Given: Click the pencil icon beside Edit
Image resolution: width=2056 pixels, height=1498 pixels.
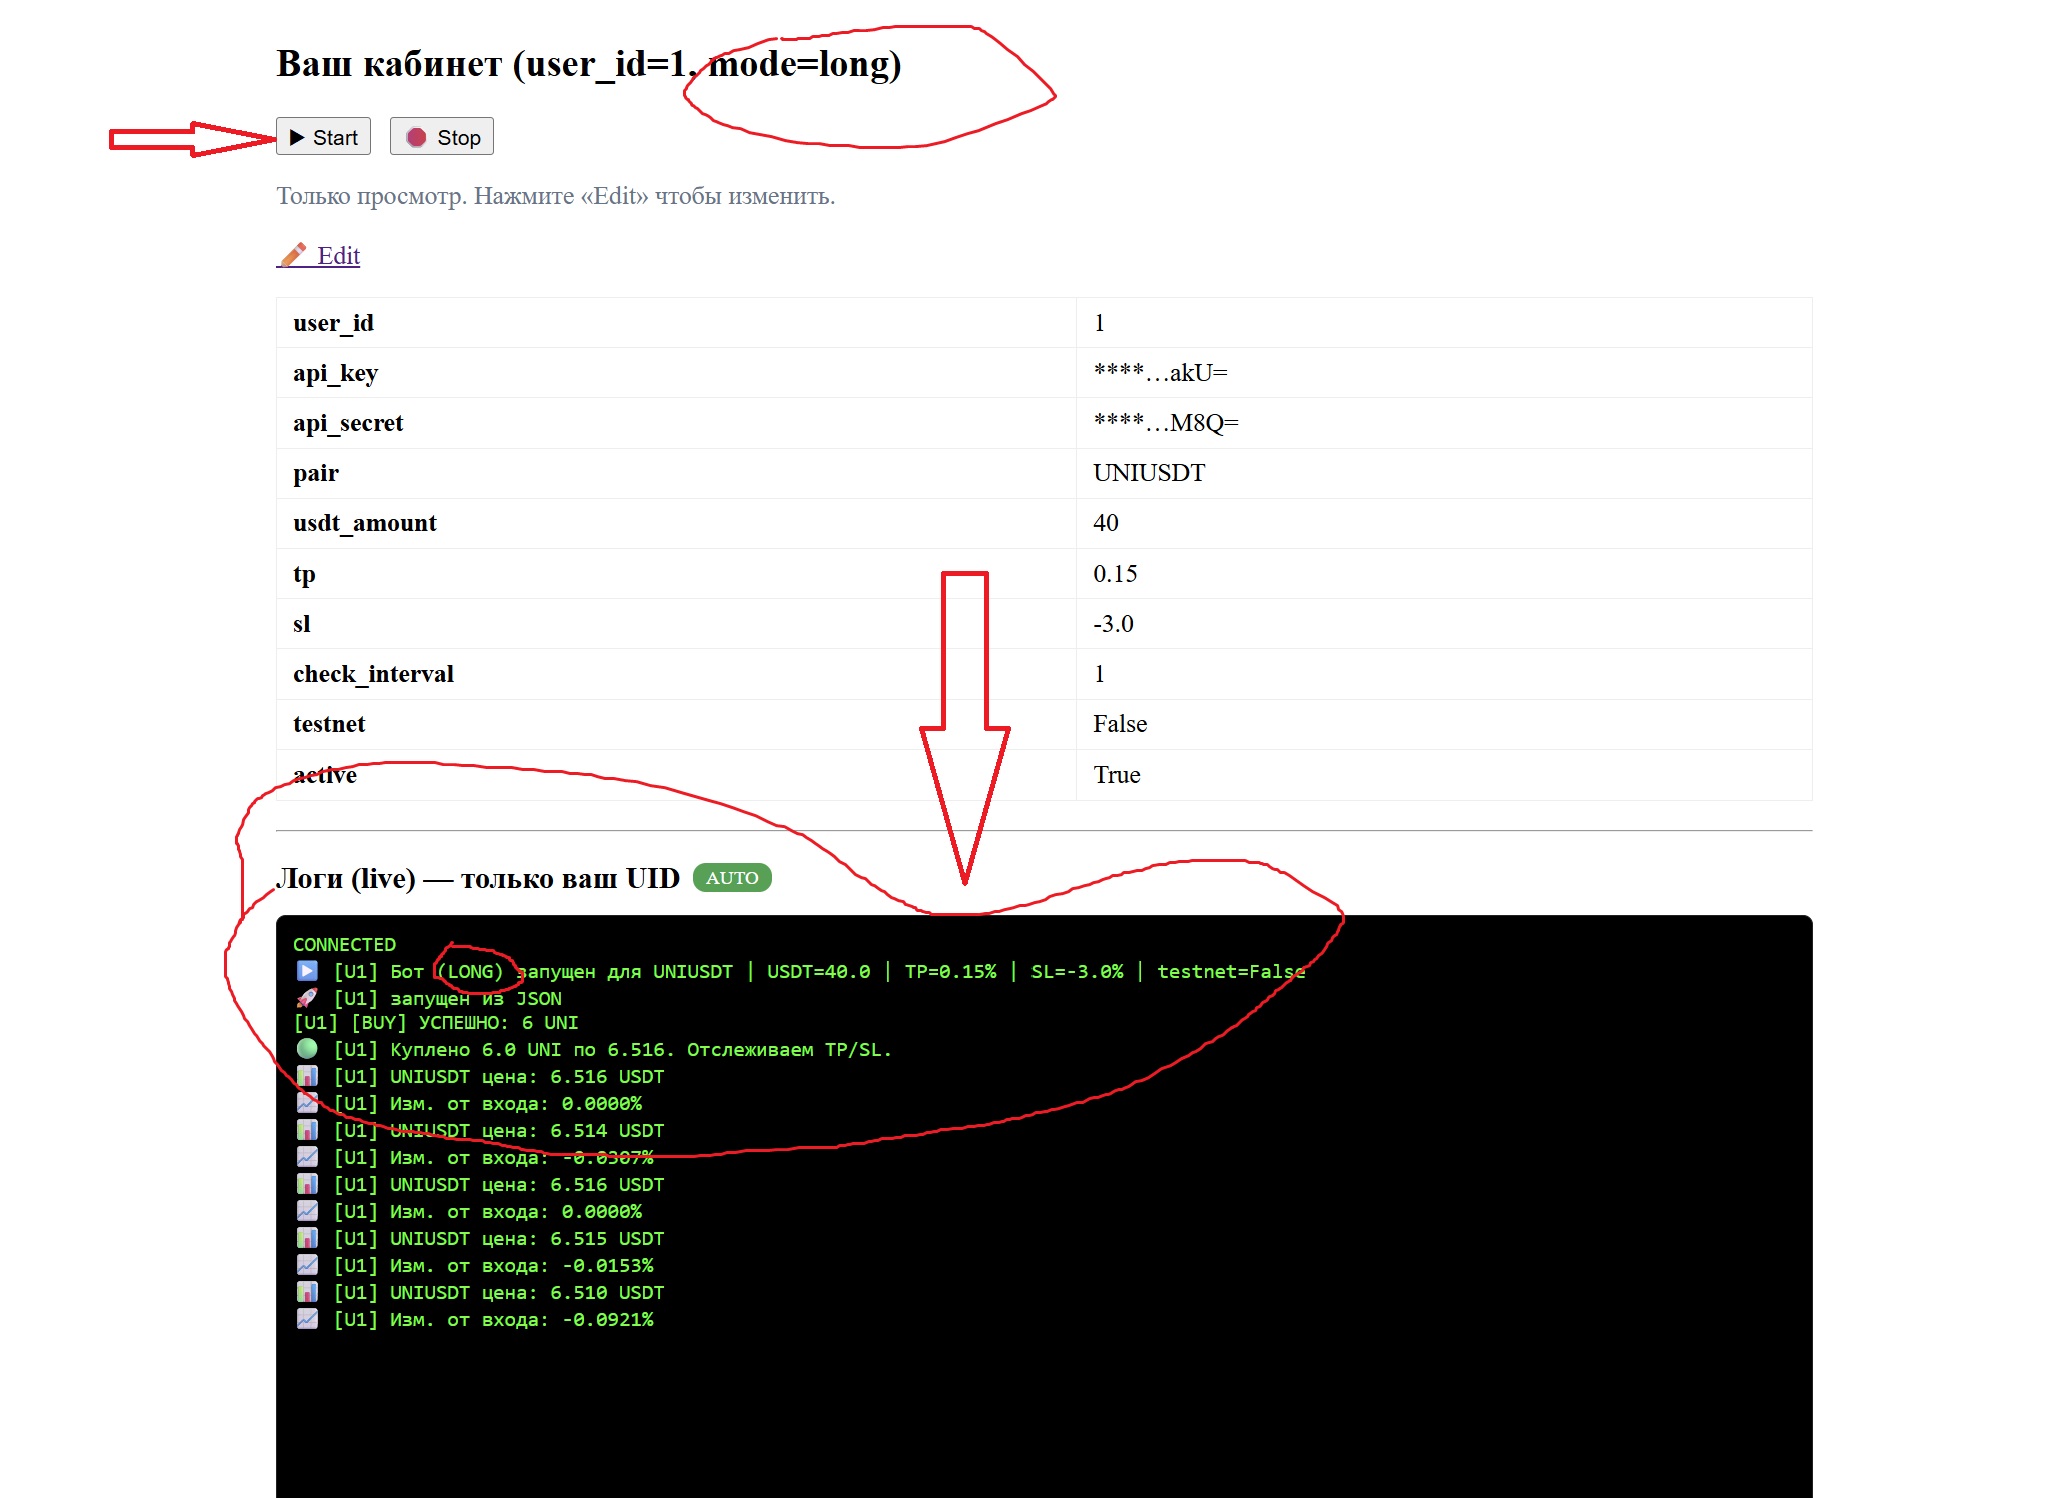Looking at the screenshot, I should click(x=293, y=255).
